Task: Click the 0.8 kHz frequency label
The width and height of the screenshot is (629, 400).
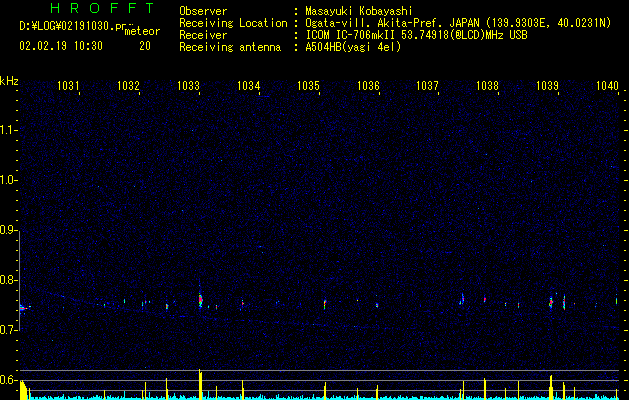Action: [x=8, y=280]
